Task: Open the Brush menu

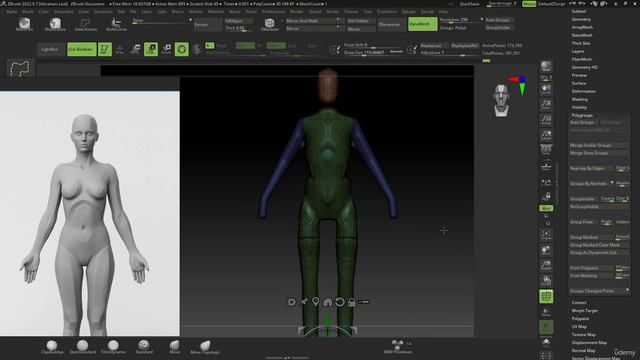Action: coord(28,12)
